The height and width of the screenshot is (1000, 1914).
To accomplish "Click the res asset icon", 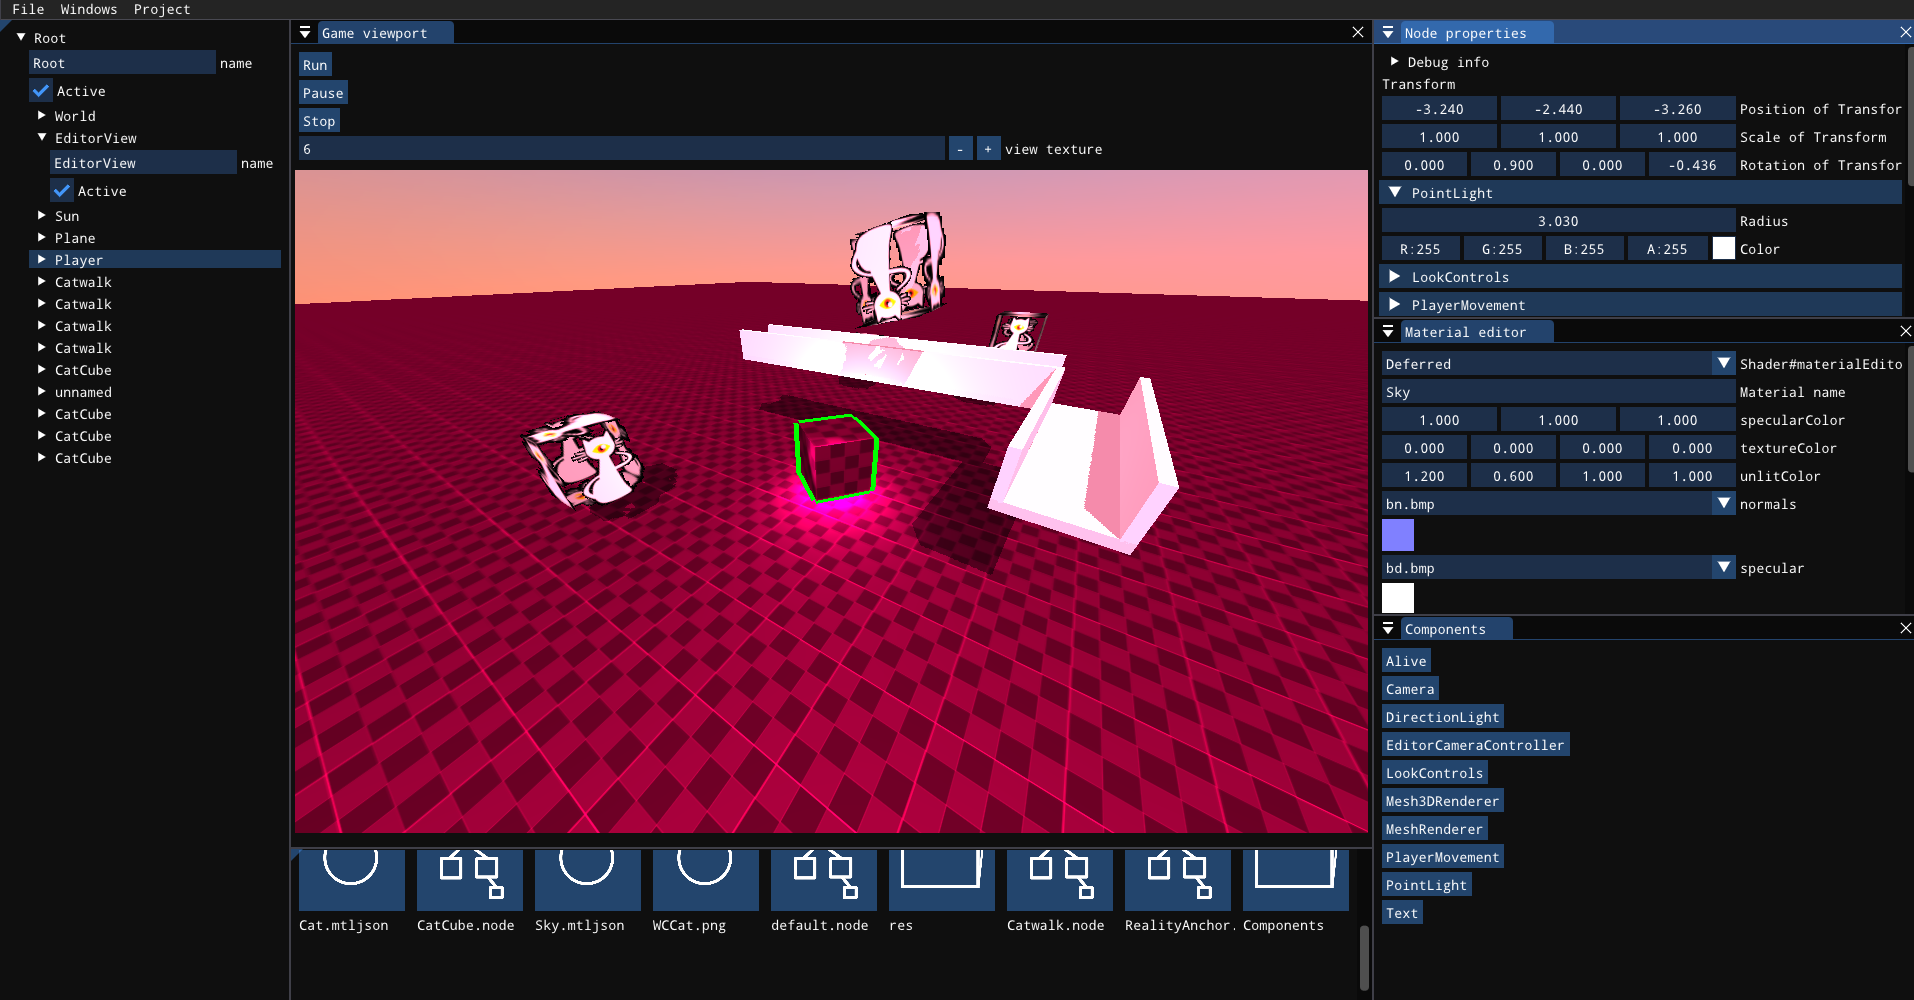I will (940, 881).
